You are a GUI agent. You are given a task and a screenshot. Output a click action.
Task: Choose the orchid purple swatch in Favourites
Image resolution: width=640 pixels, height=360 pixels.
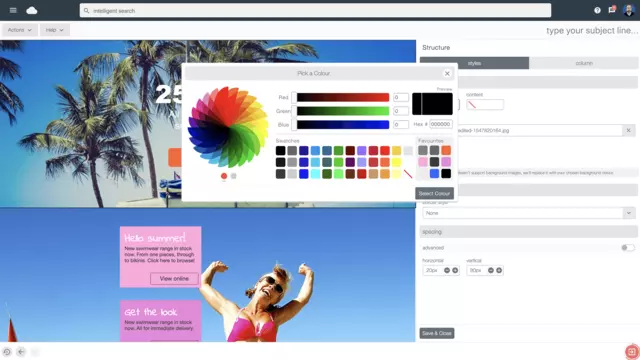446,162
